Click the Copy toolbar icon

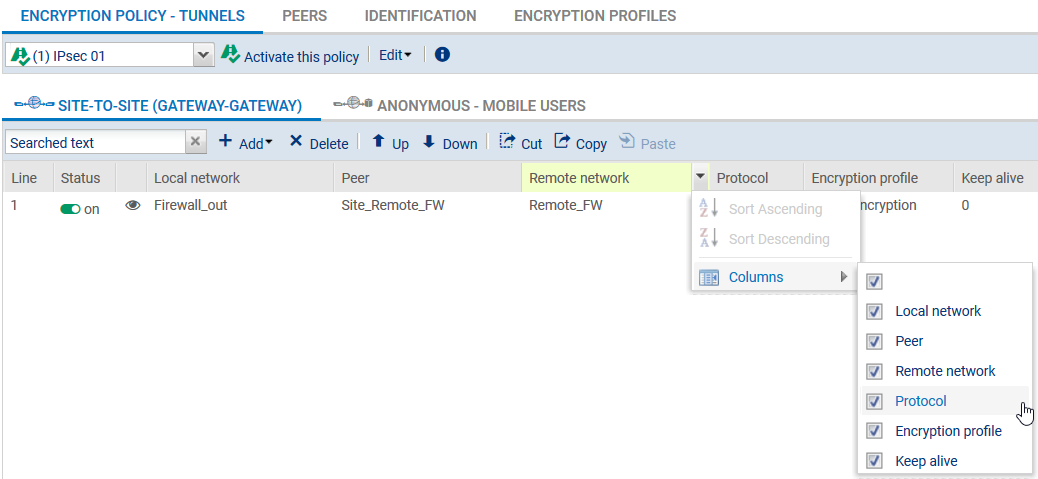point(562,142)
